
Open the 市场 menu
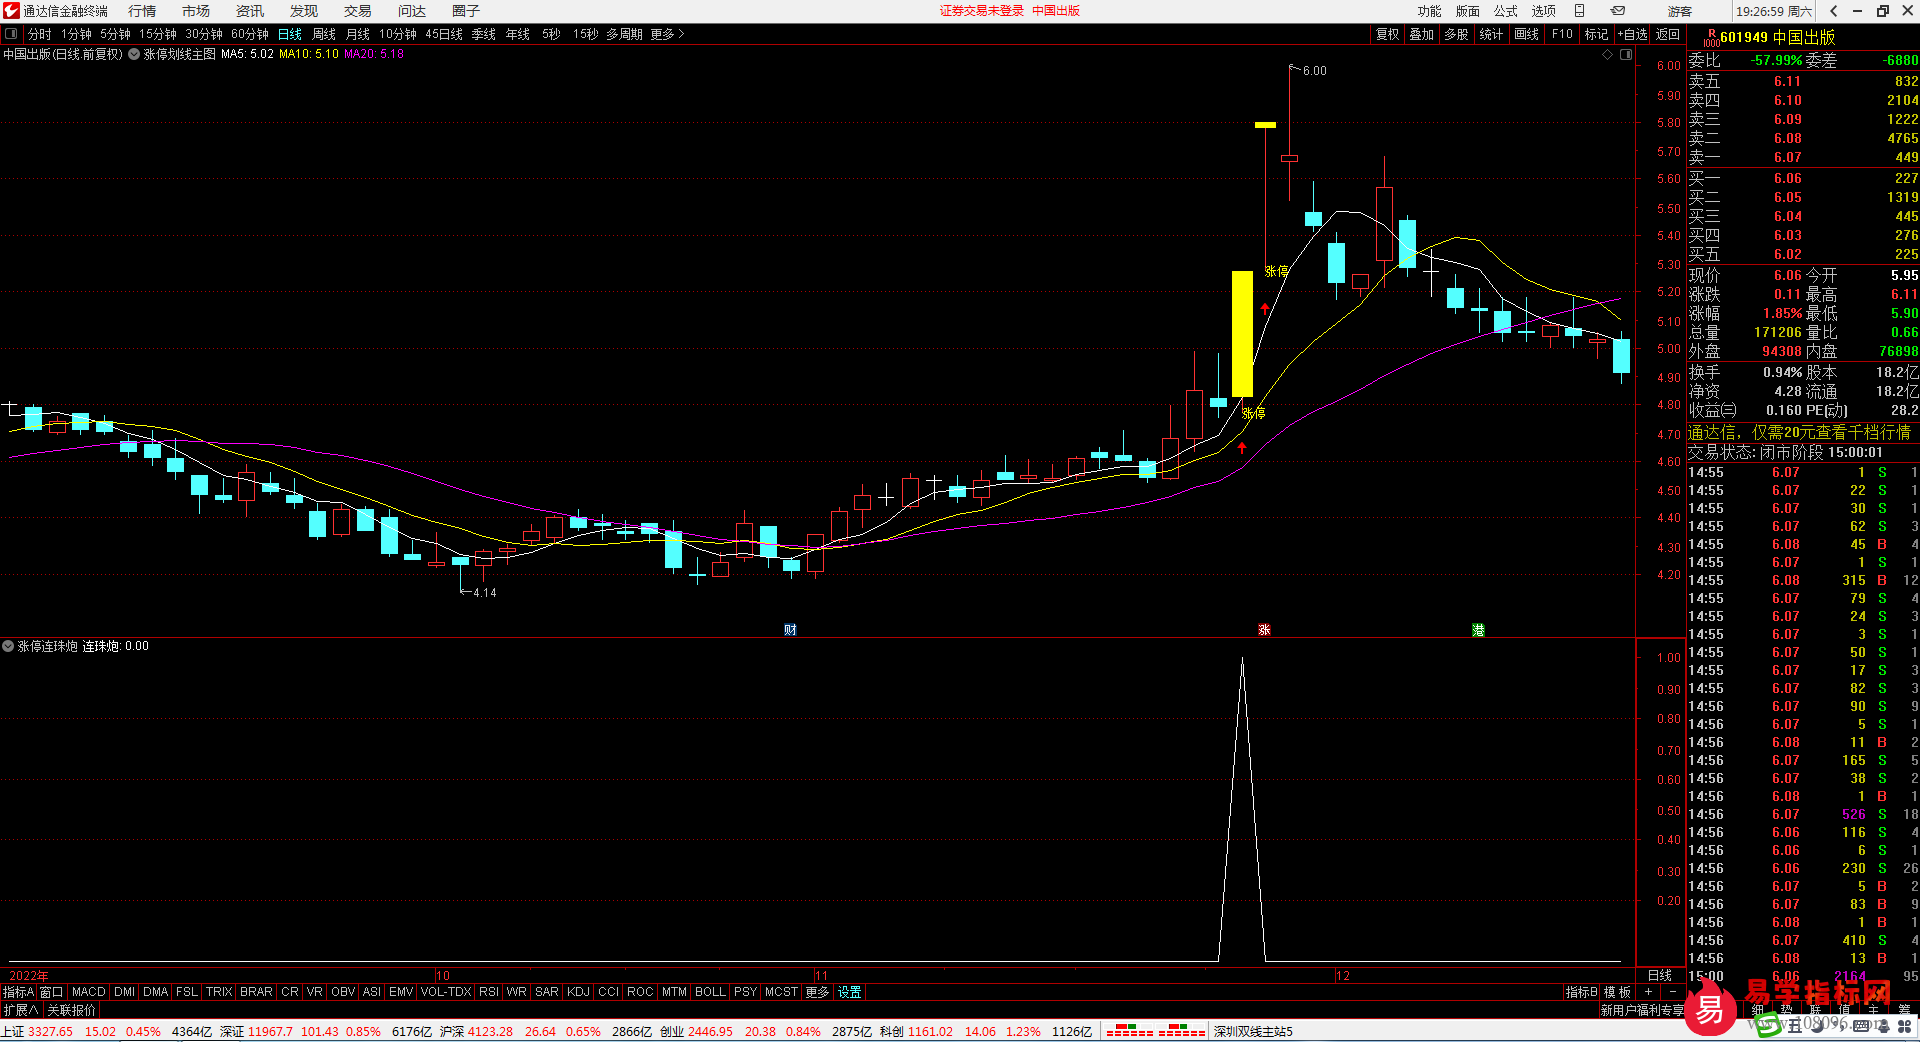tap(196, 11)
